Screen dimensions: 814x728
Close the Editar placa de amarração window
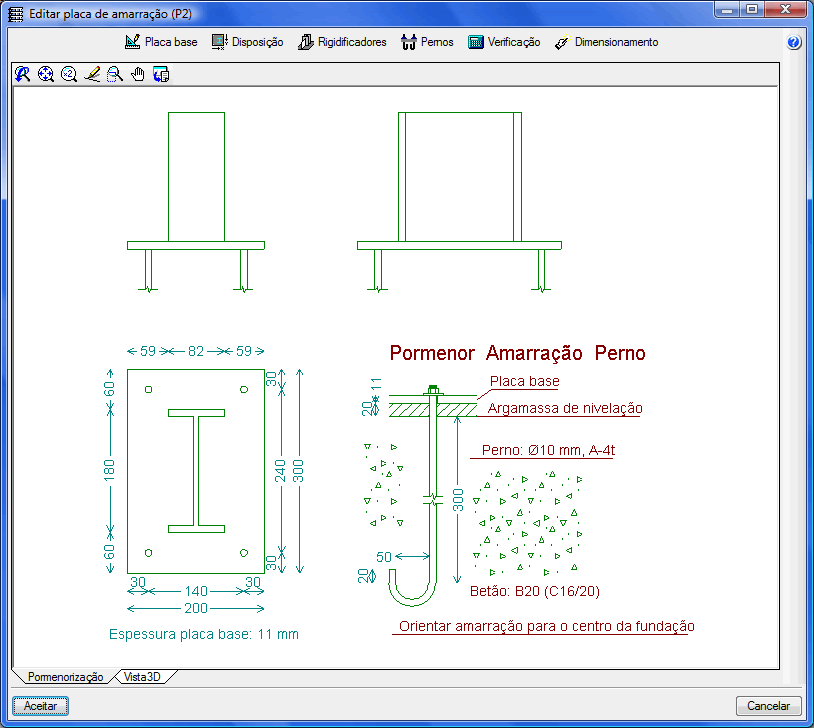(785, 9)
